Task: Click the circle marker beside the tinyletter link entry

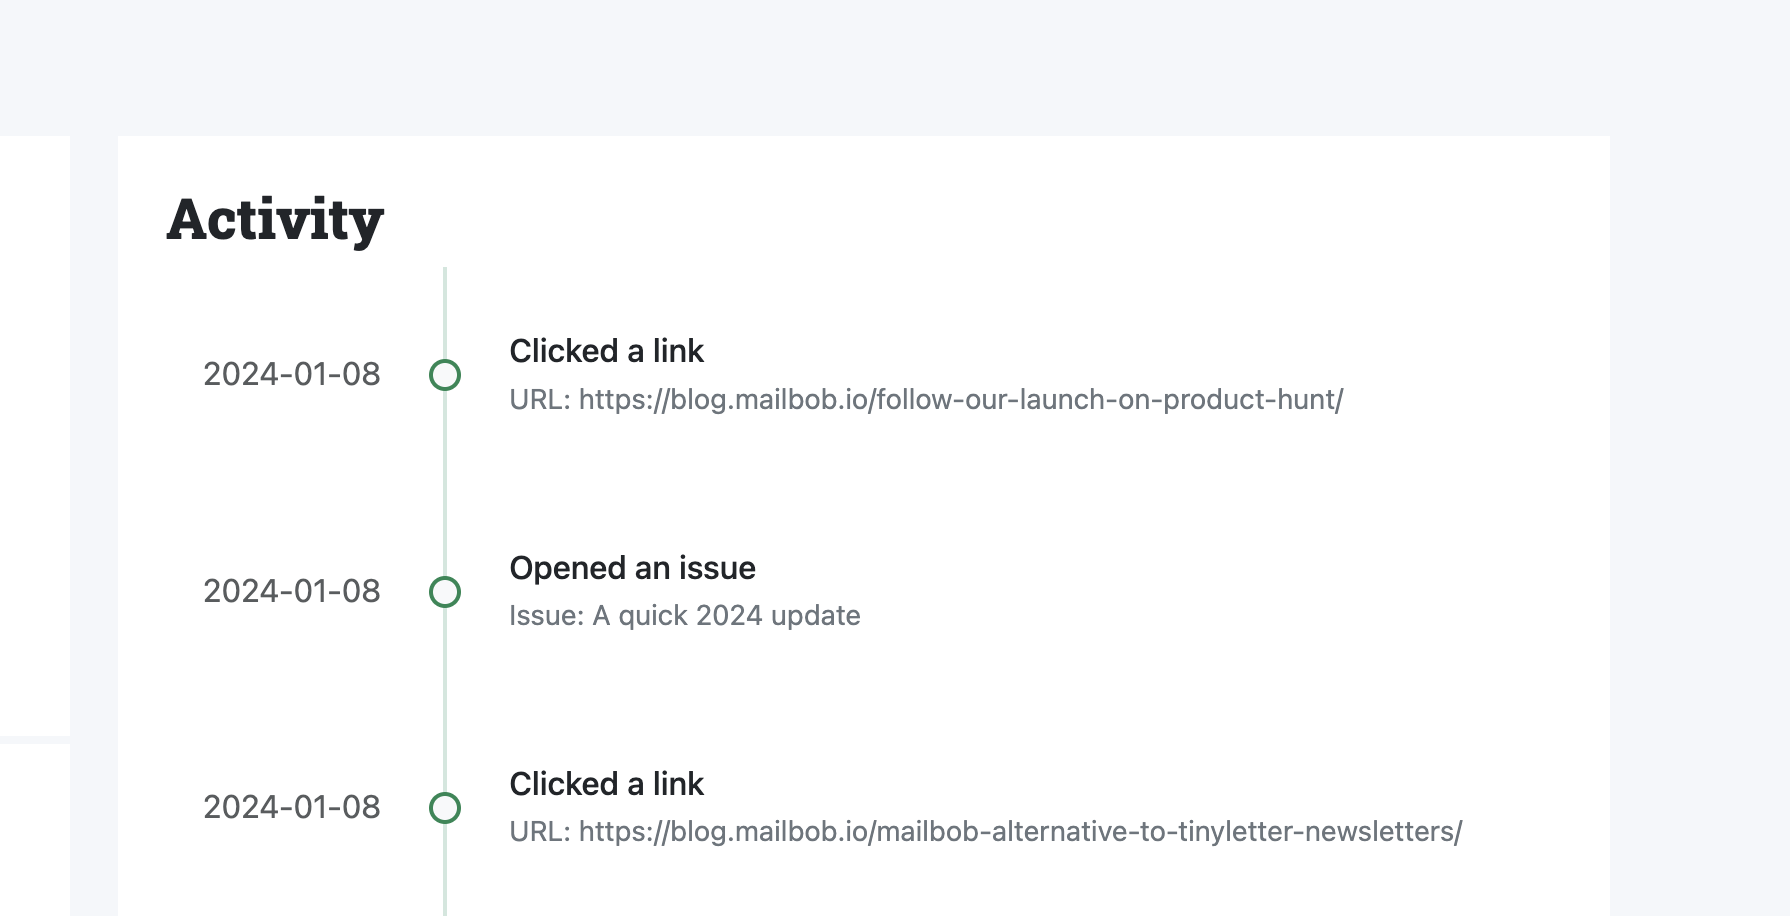Action: click(445, 808)
